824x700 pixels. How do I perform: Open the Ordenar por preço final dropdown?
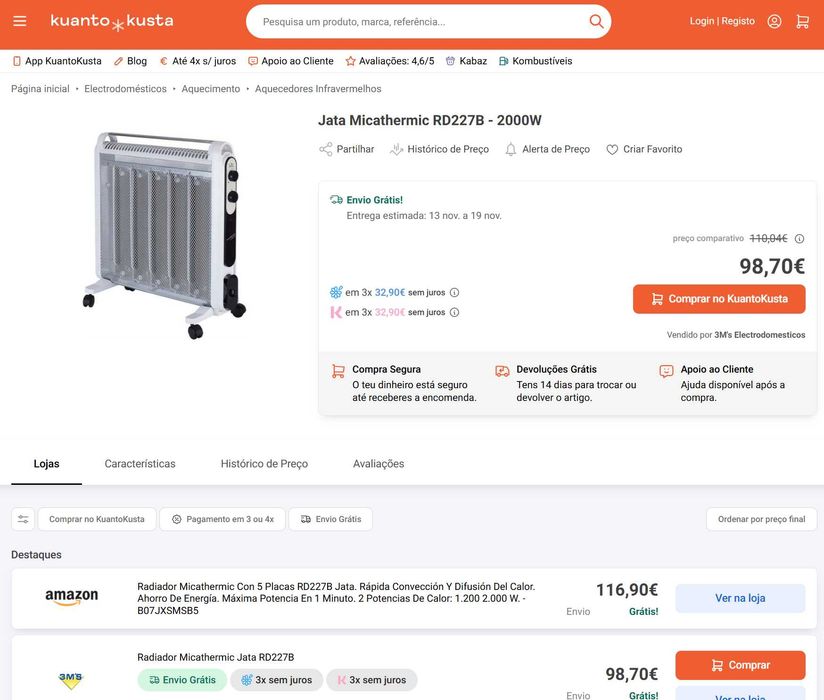click(x=761, y=519)
